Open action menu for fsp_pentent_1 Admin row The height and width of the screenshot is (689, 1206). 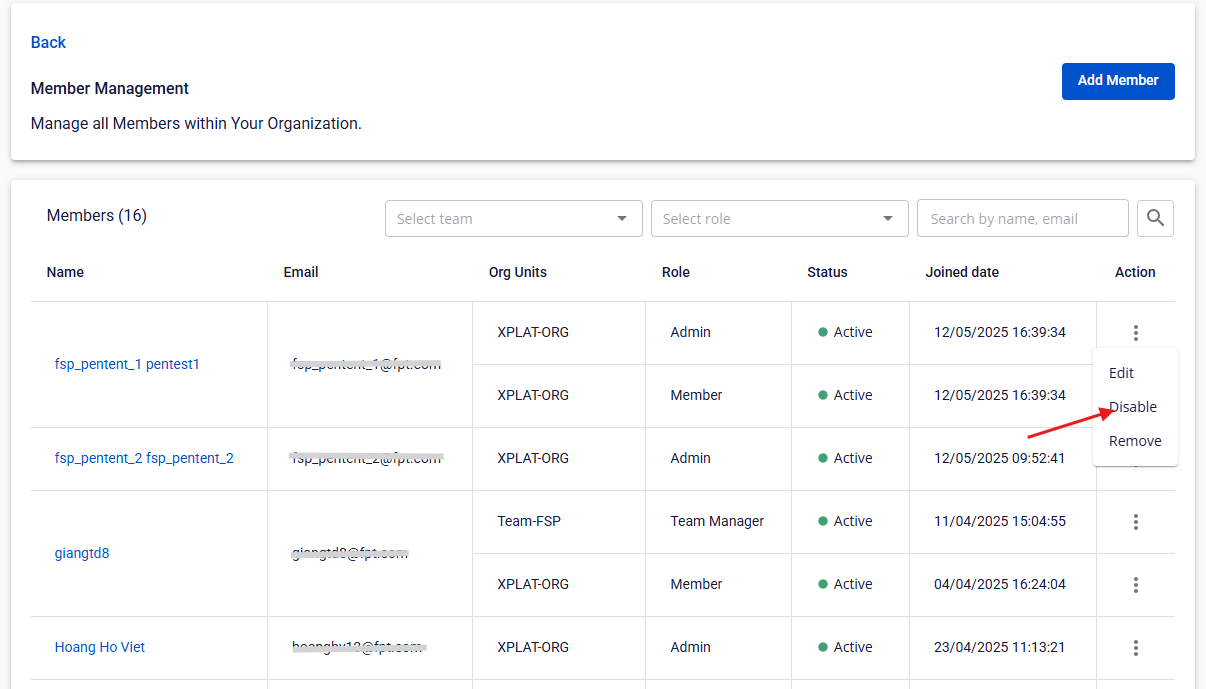tap(1135, 333)
